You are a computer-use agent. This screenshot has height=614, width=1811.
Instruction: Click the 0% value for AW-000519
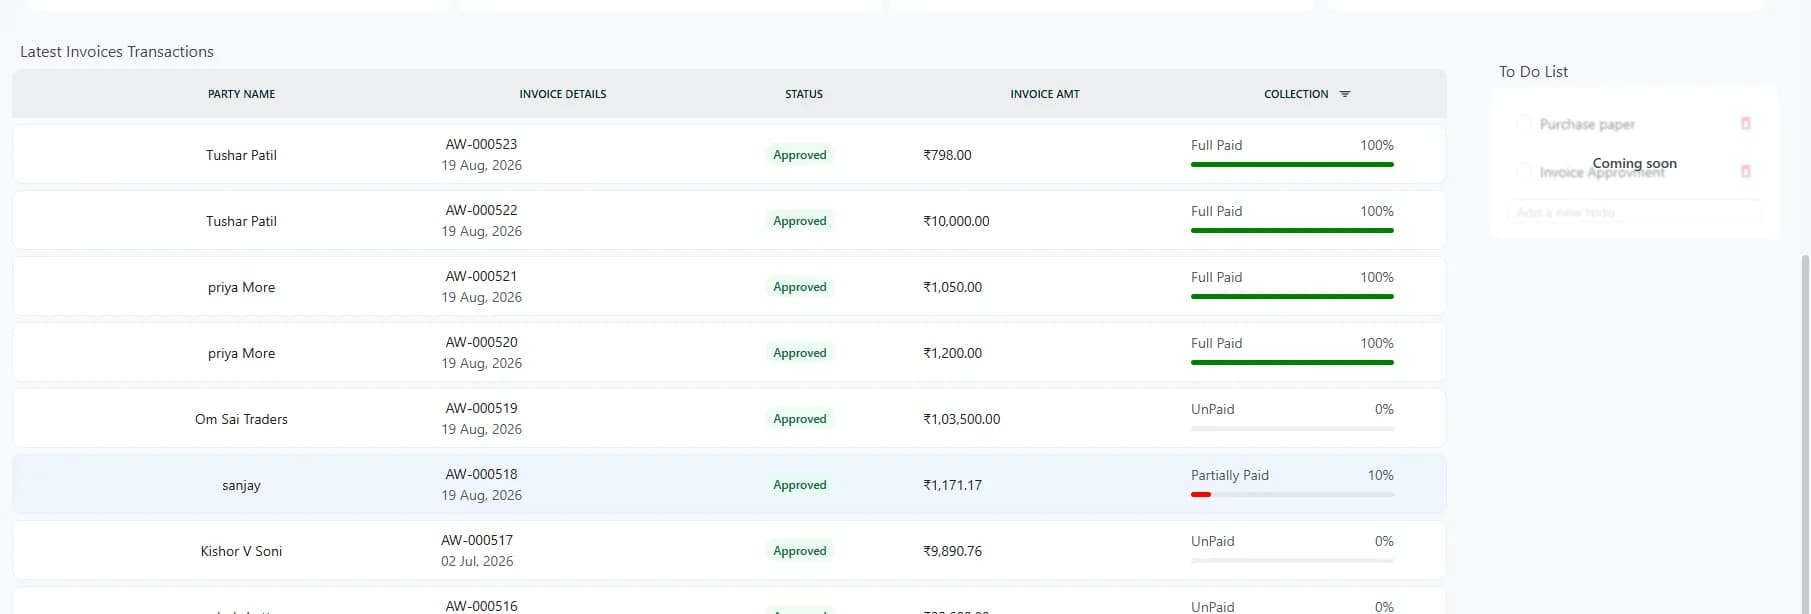(x=1384, y=409)
